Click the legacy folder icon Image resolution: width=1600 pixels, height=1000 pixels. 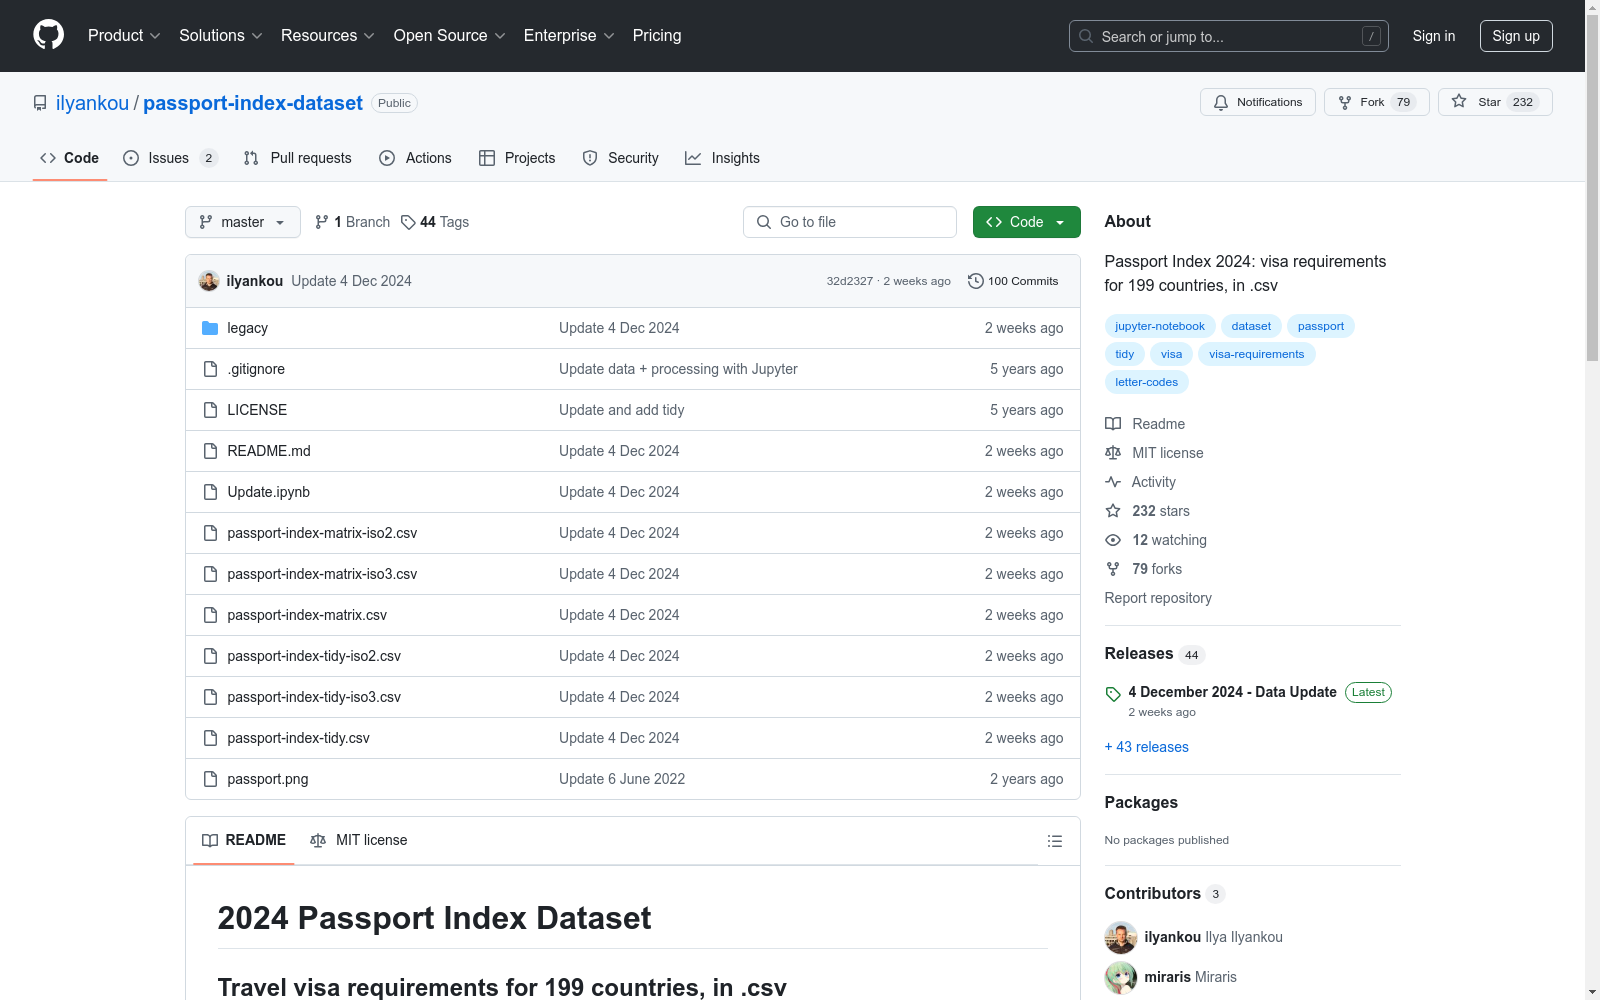210,328
